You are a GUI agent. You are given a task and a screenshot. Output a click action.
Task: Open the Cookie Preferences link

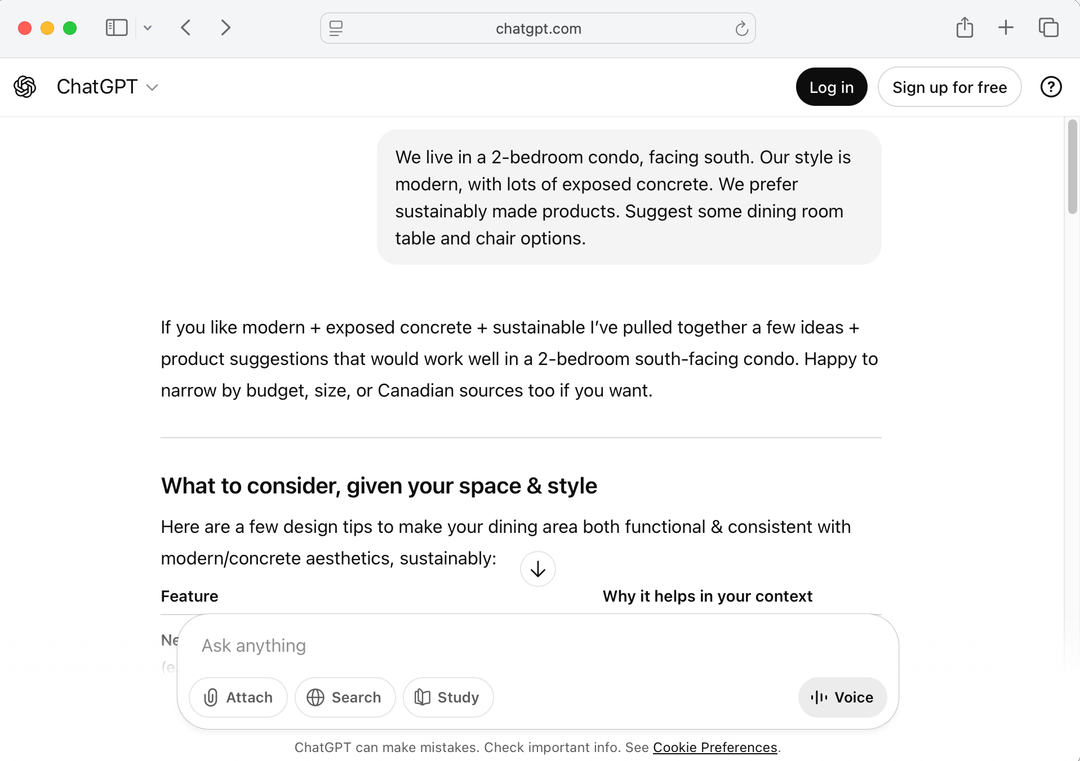(x=715, y=747)
